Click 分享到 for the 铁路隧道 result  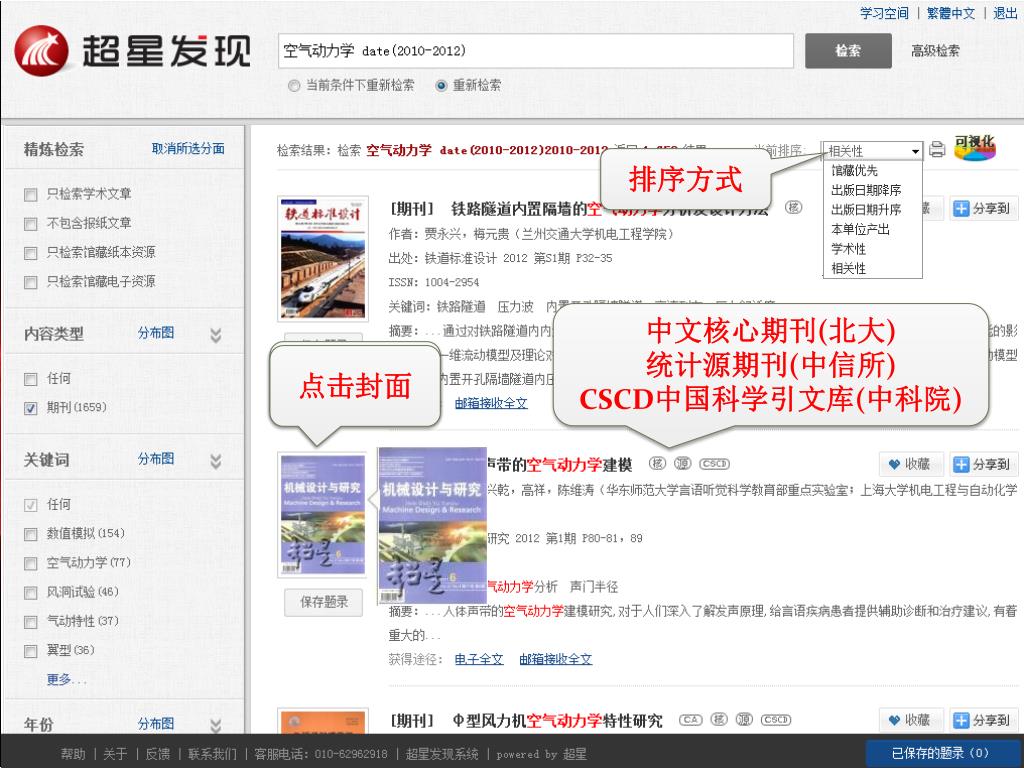coord(983,208)
